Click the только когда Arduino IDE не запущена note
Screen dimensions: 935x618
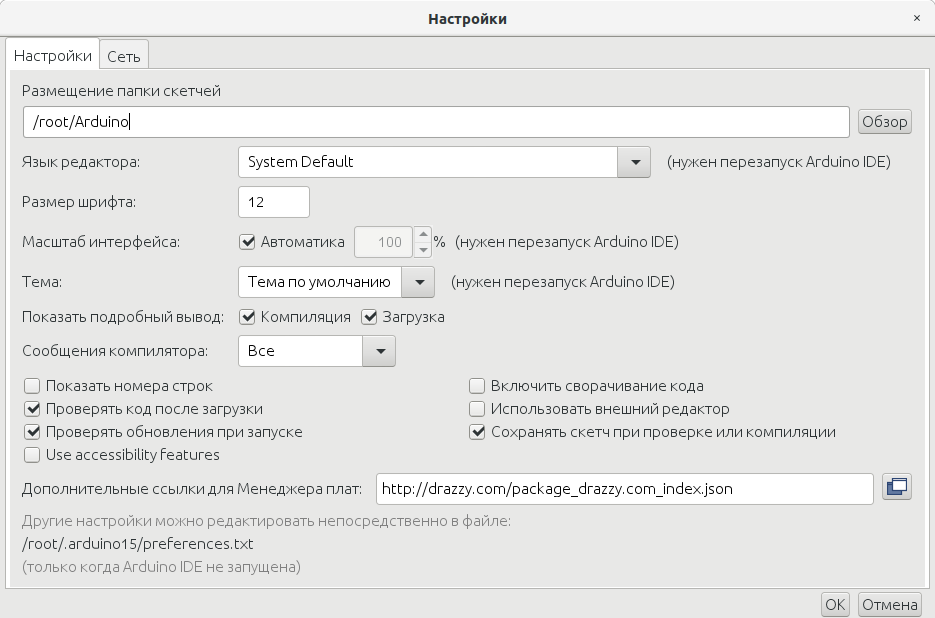click(161, 566)
